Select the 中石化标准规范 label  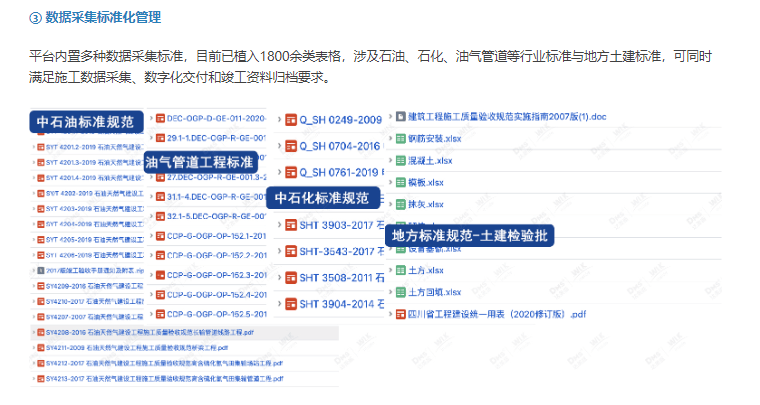point(322,198)
